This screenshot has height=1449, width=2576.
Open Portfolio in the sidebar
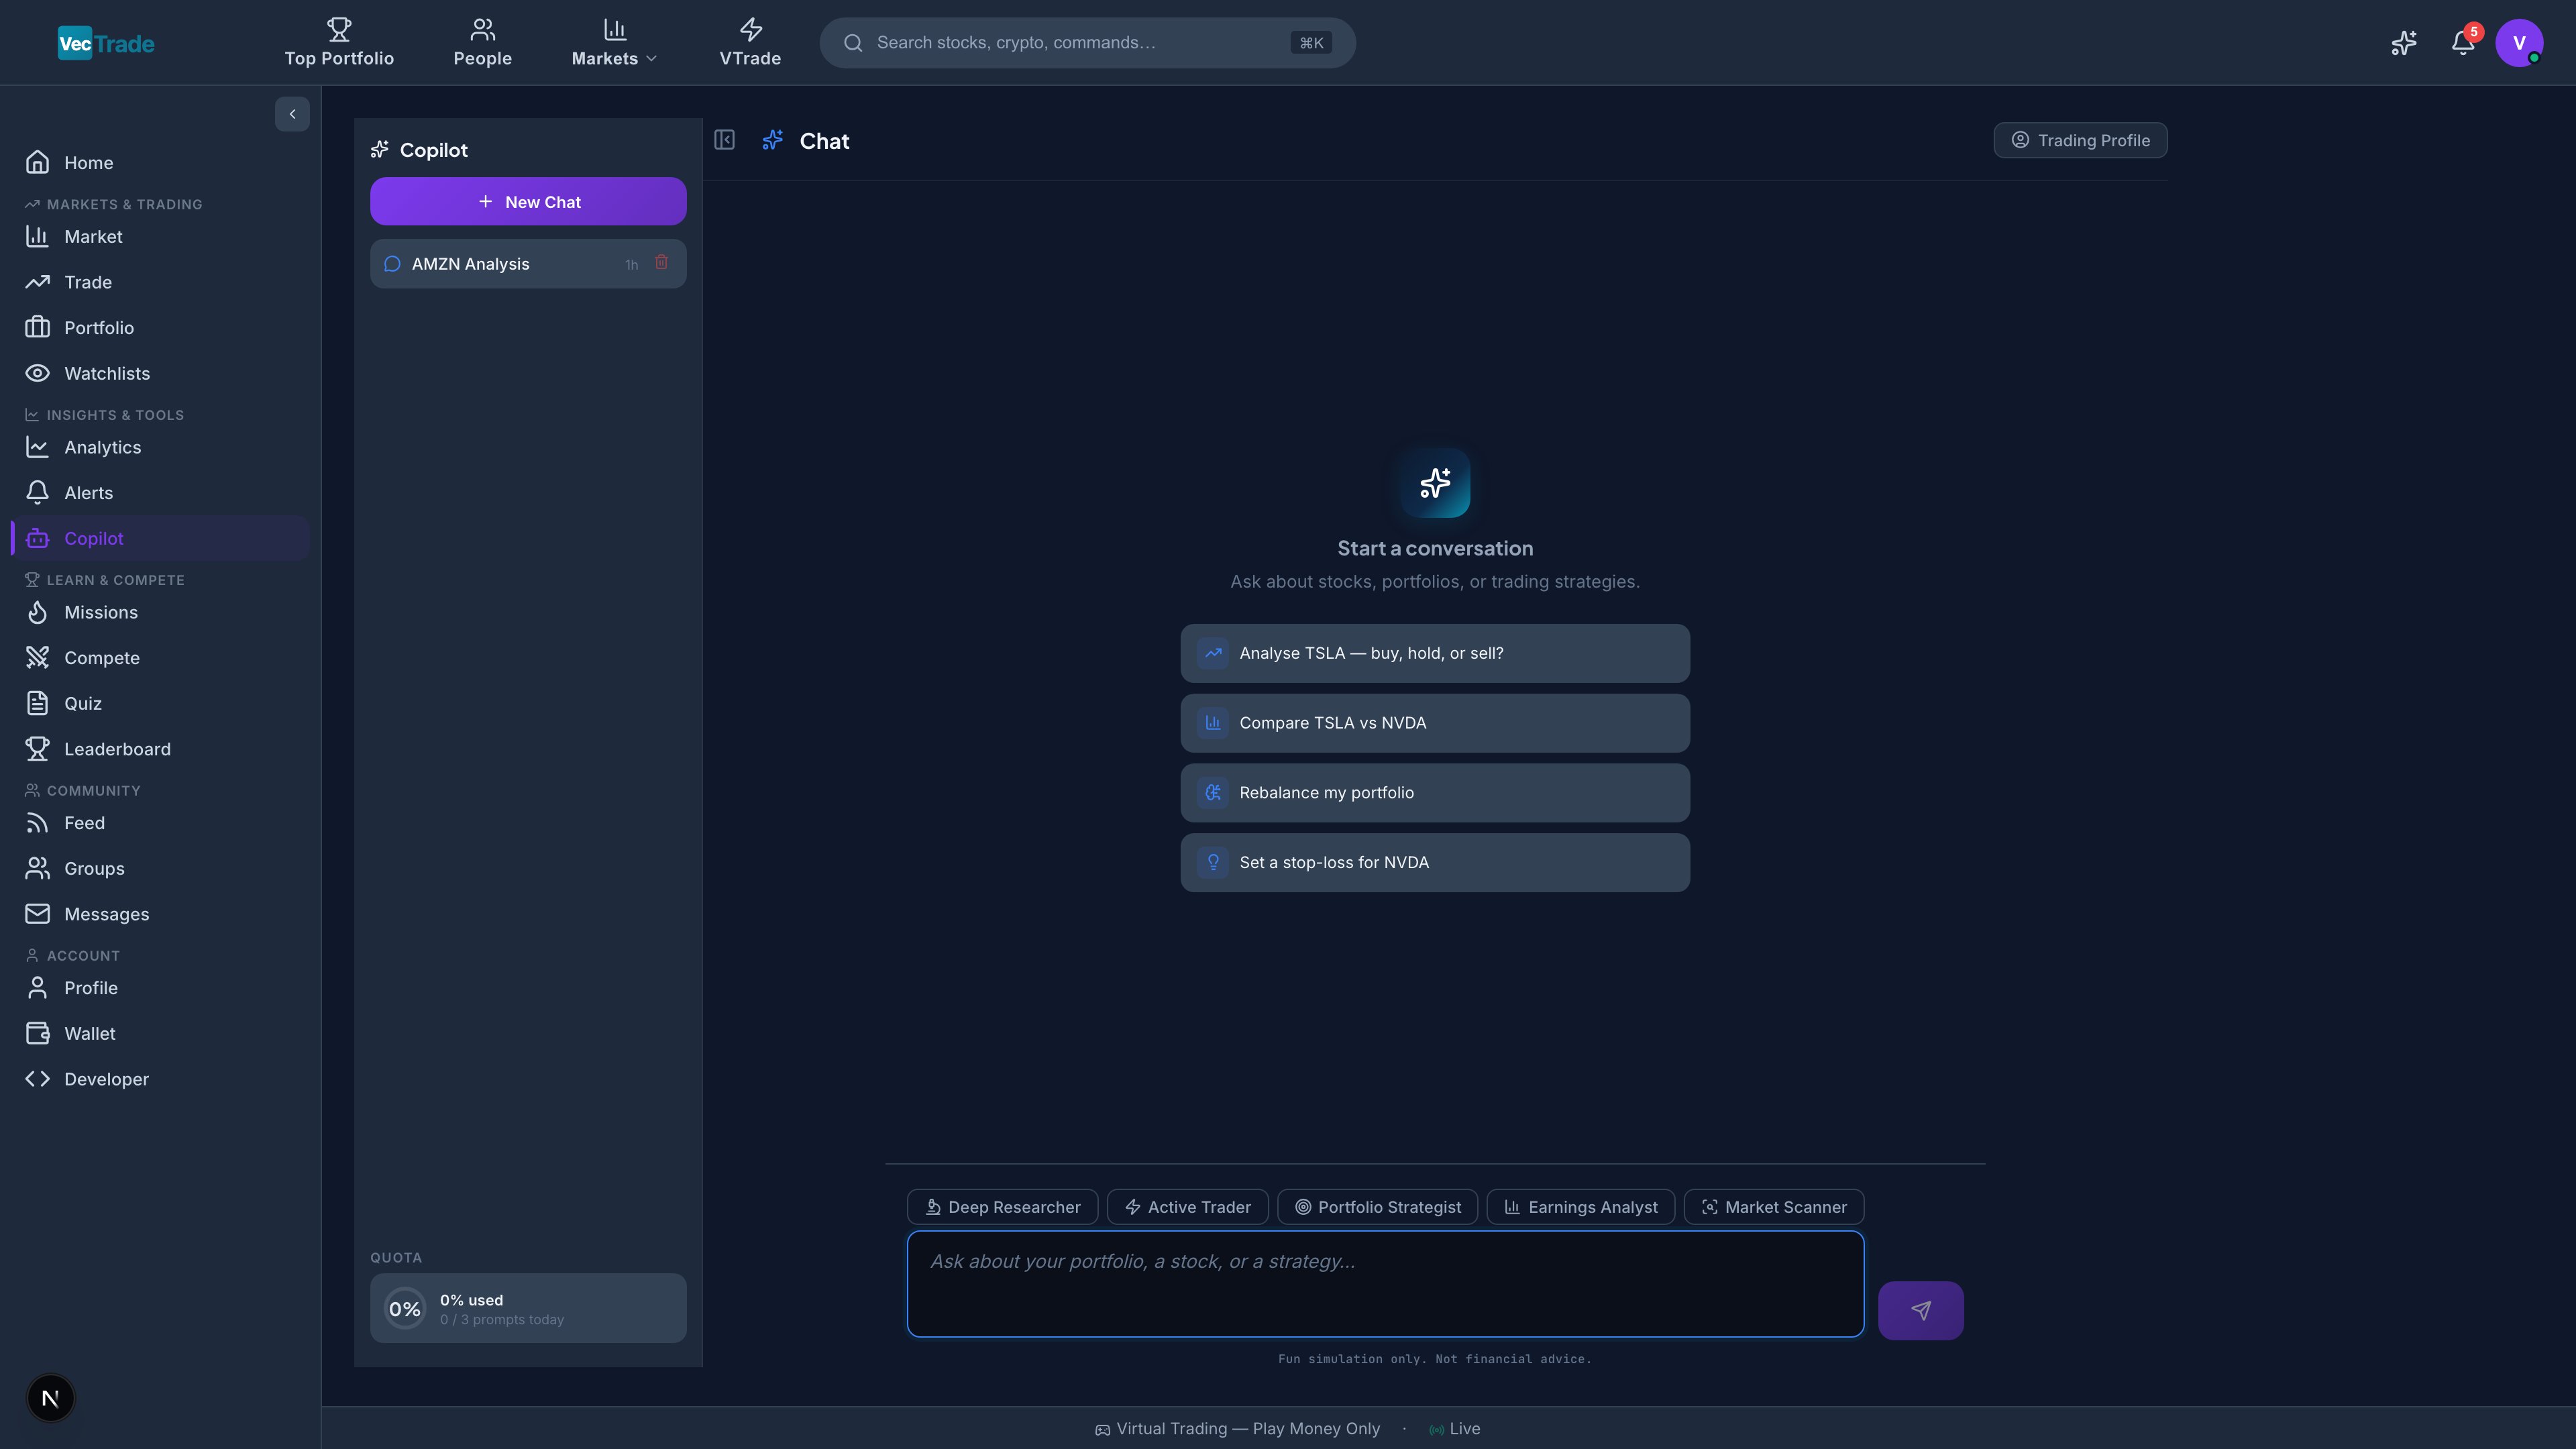tap(160, 328)
